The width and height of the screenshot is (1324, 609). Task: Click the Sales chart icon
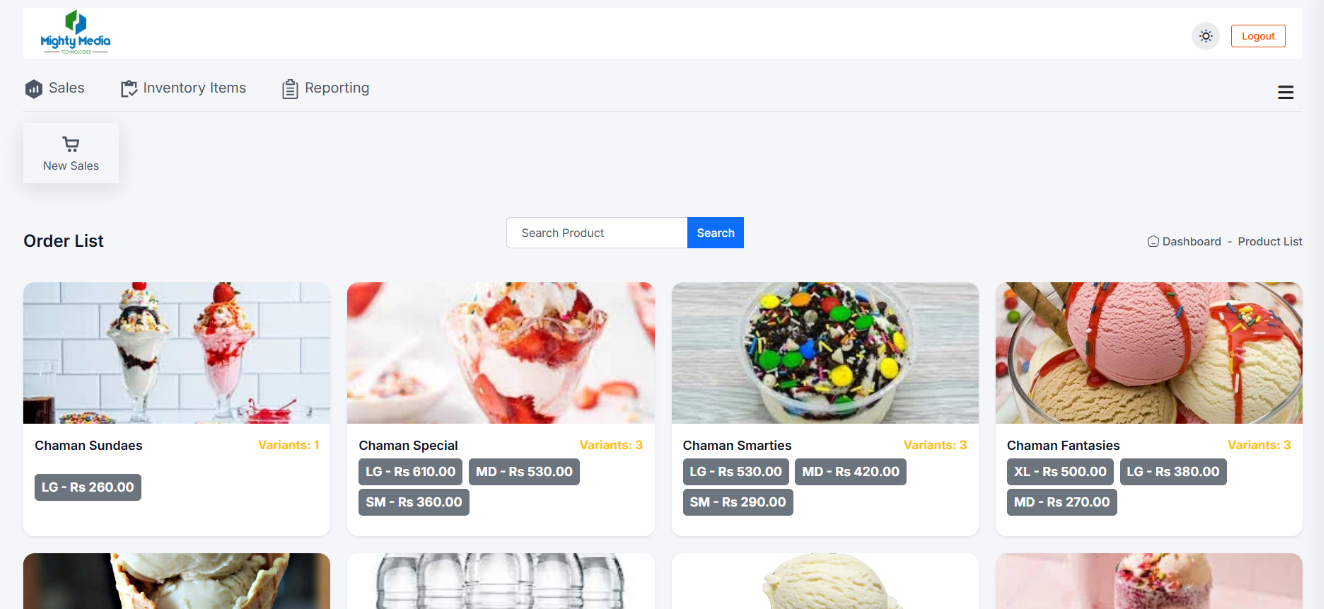click(34, 89)
